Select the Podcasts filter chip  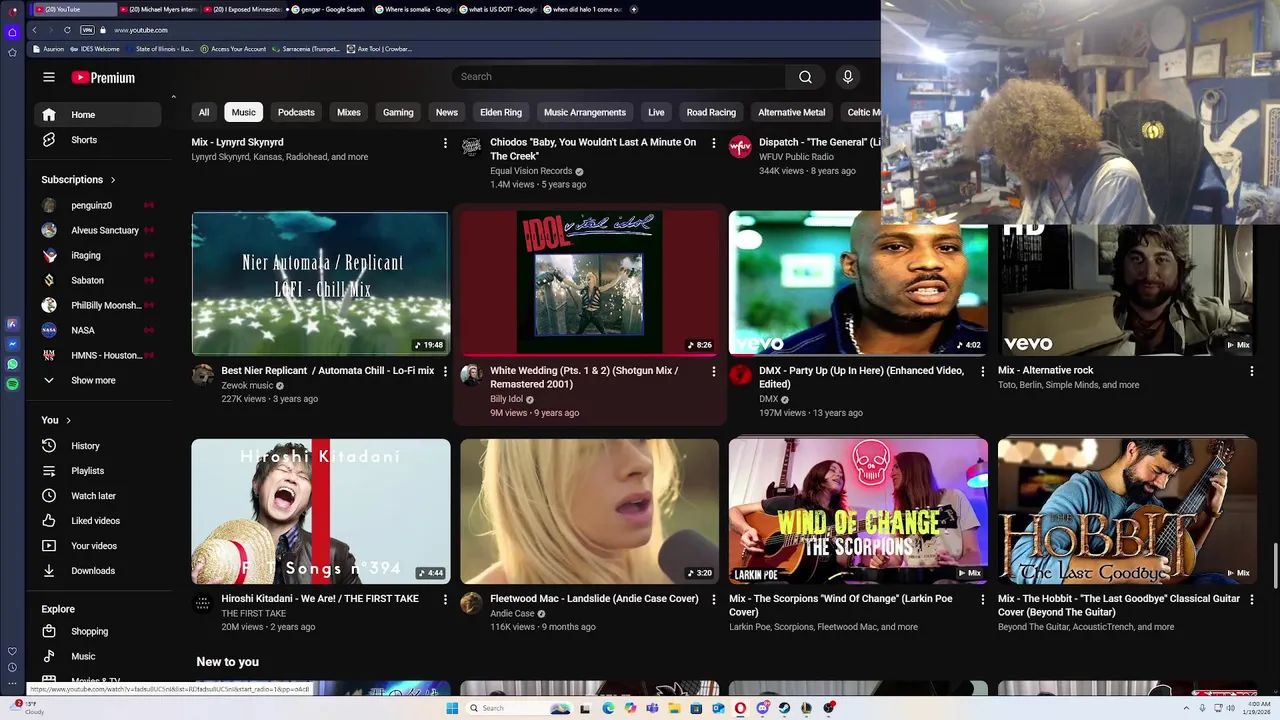[296, 113]
